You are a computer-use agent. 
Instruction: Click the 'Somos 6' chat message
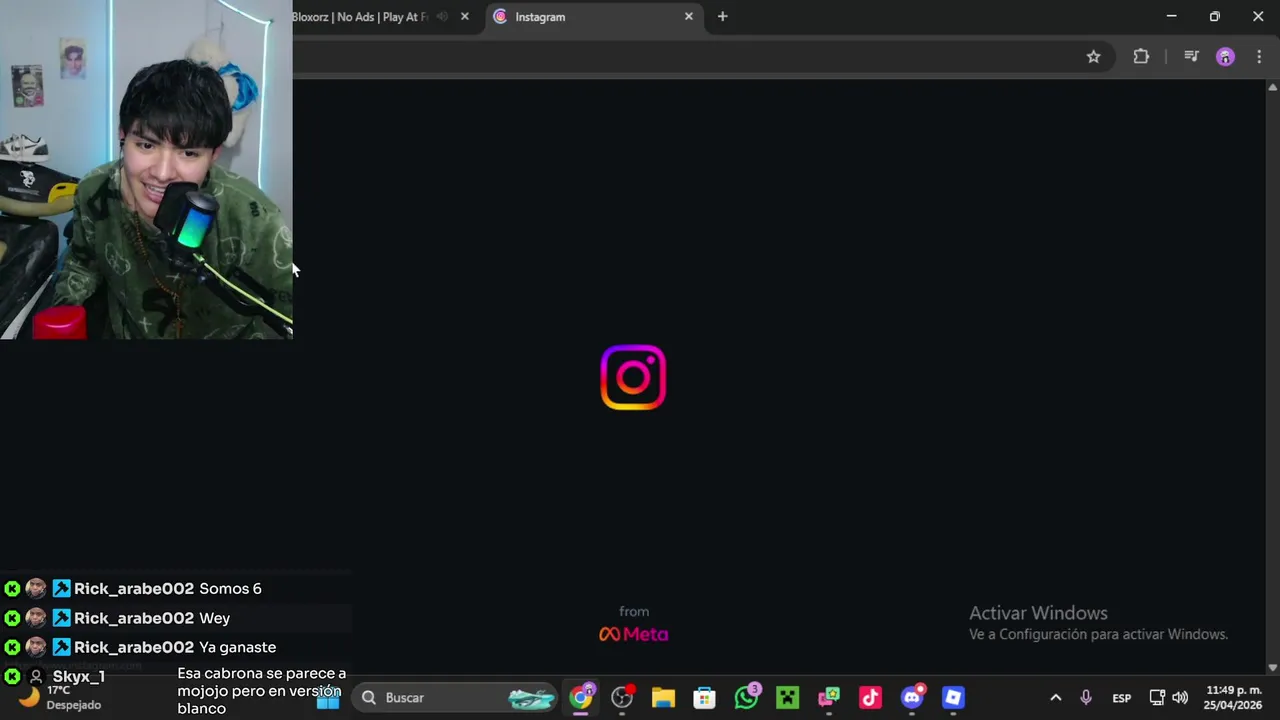coord(230,589)
